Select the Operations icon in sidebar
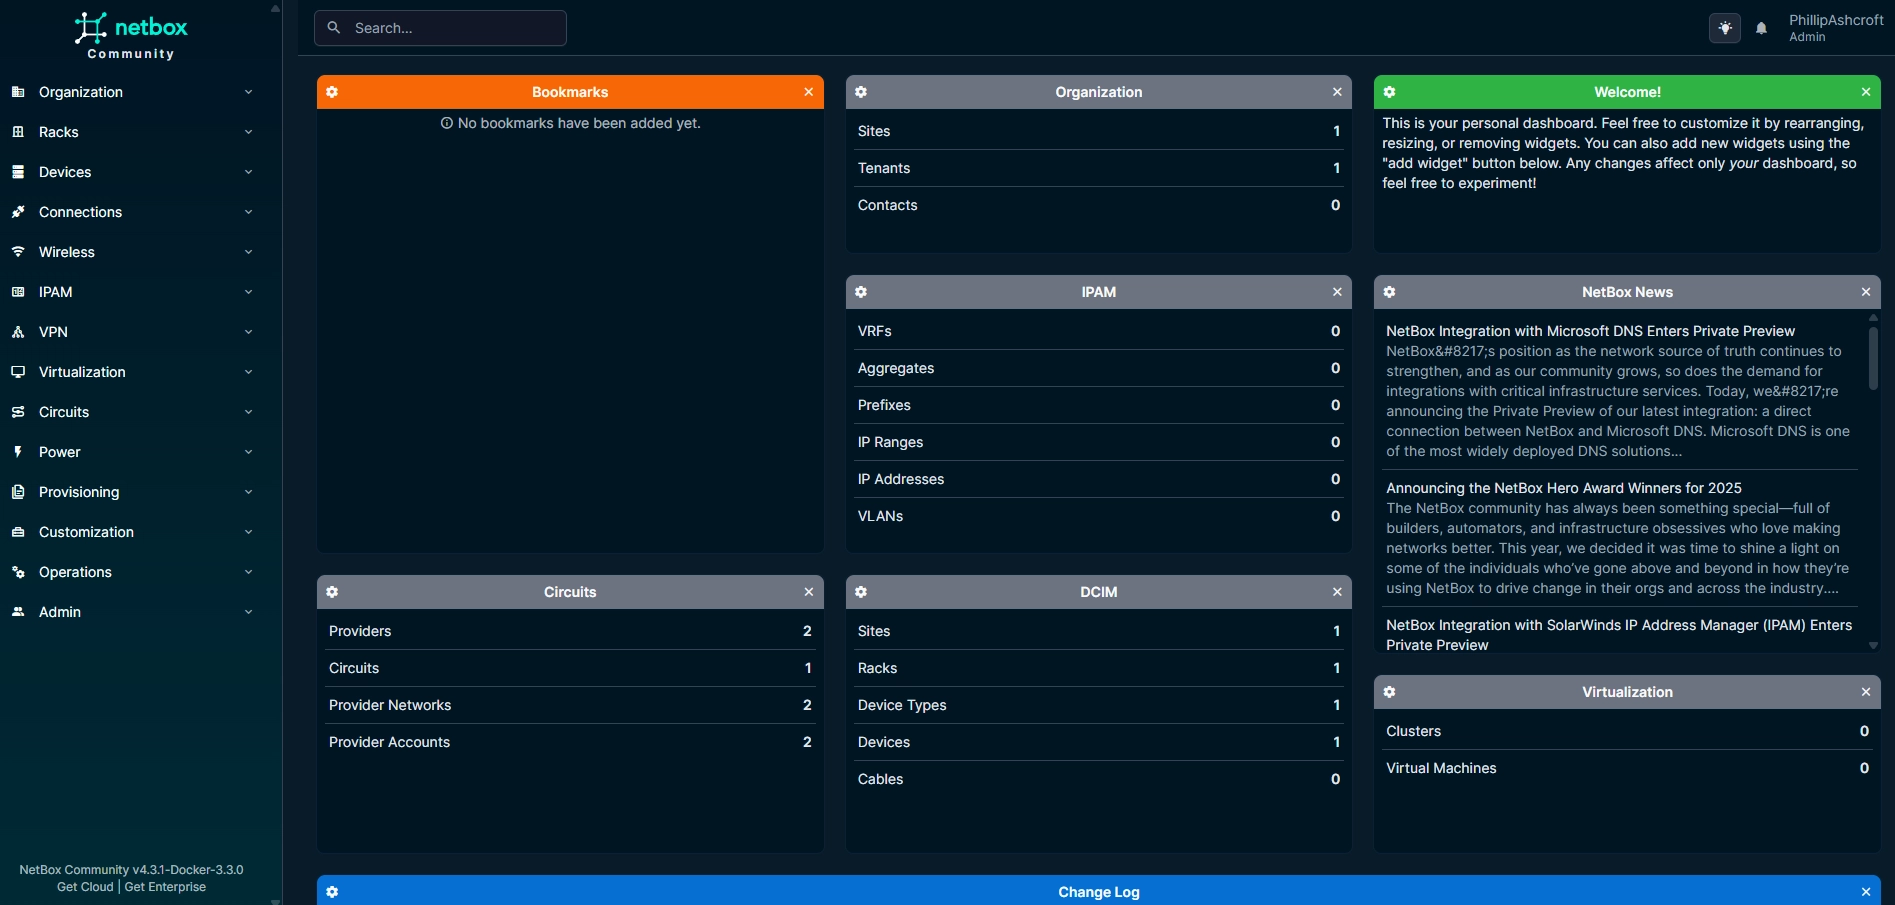 point(18,572)
